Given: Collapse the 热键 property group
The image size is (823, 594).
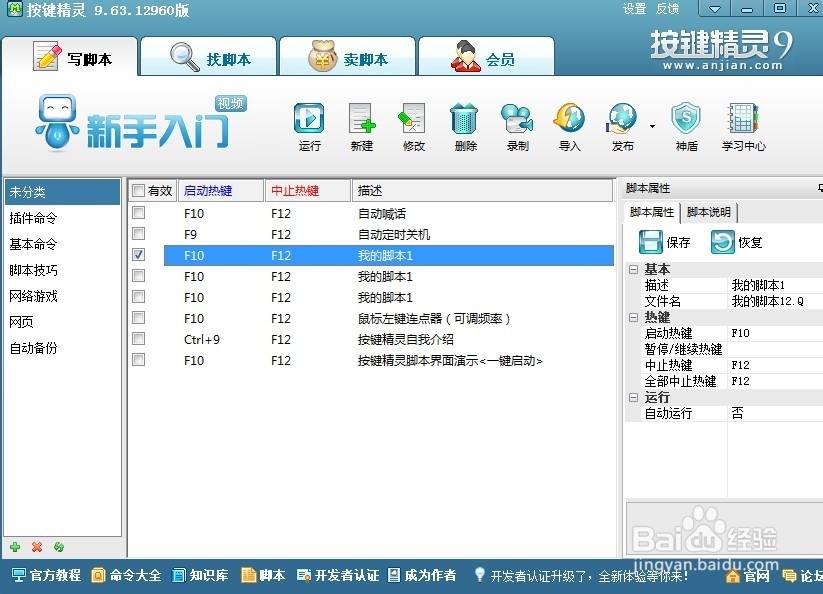Looking at the screenshot, I should (634, 317).
